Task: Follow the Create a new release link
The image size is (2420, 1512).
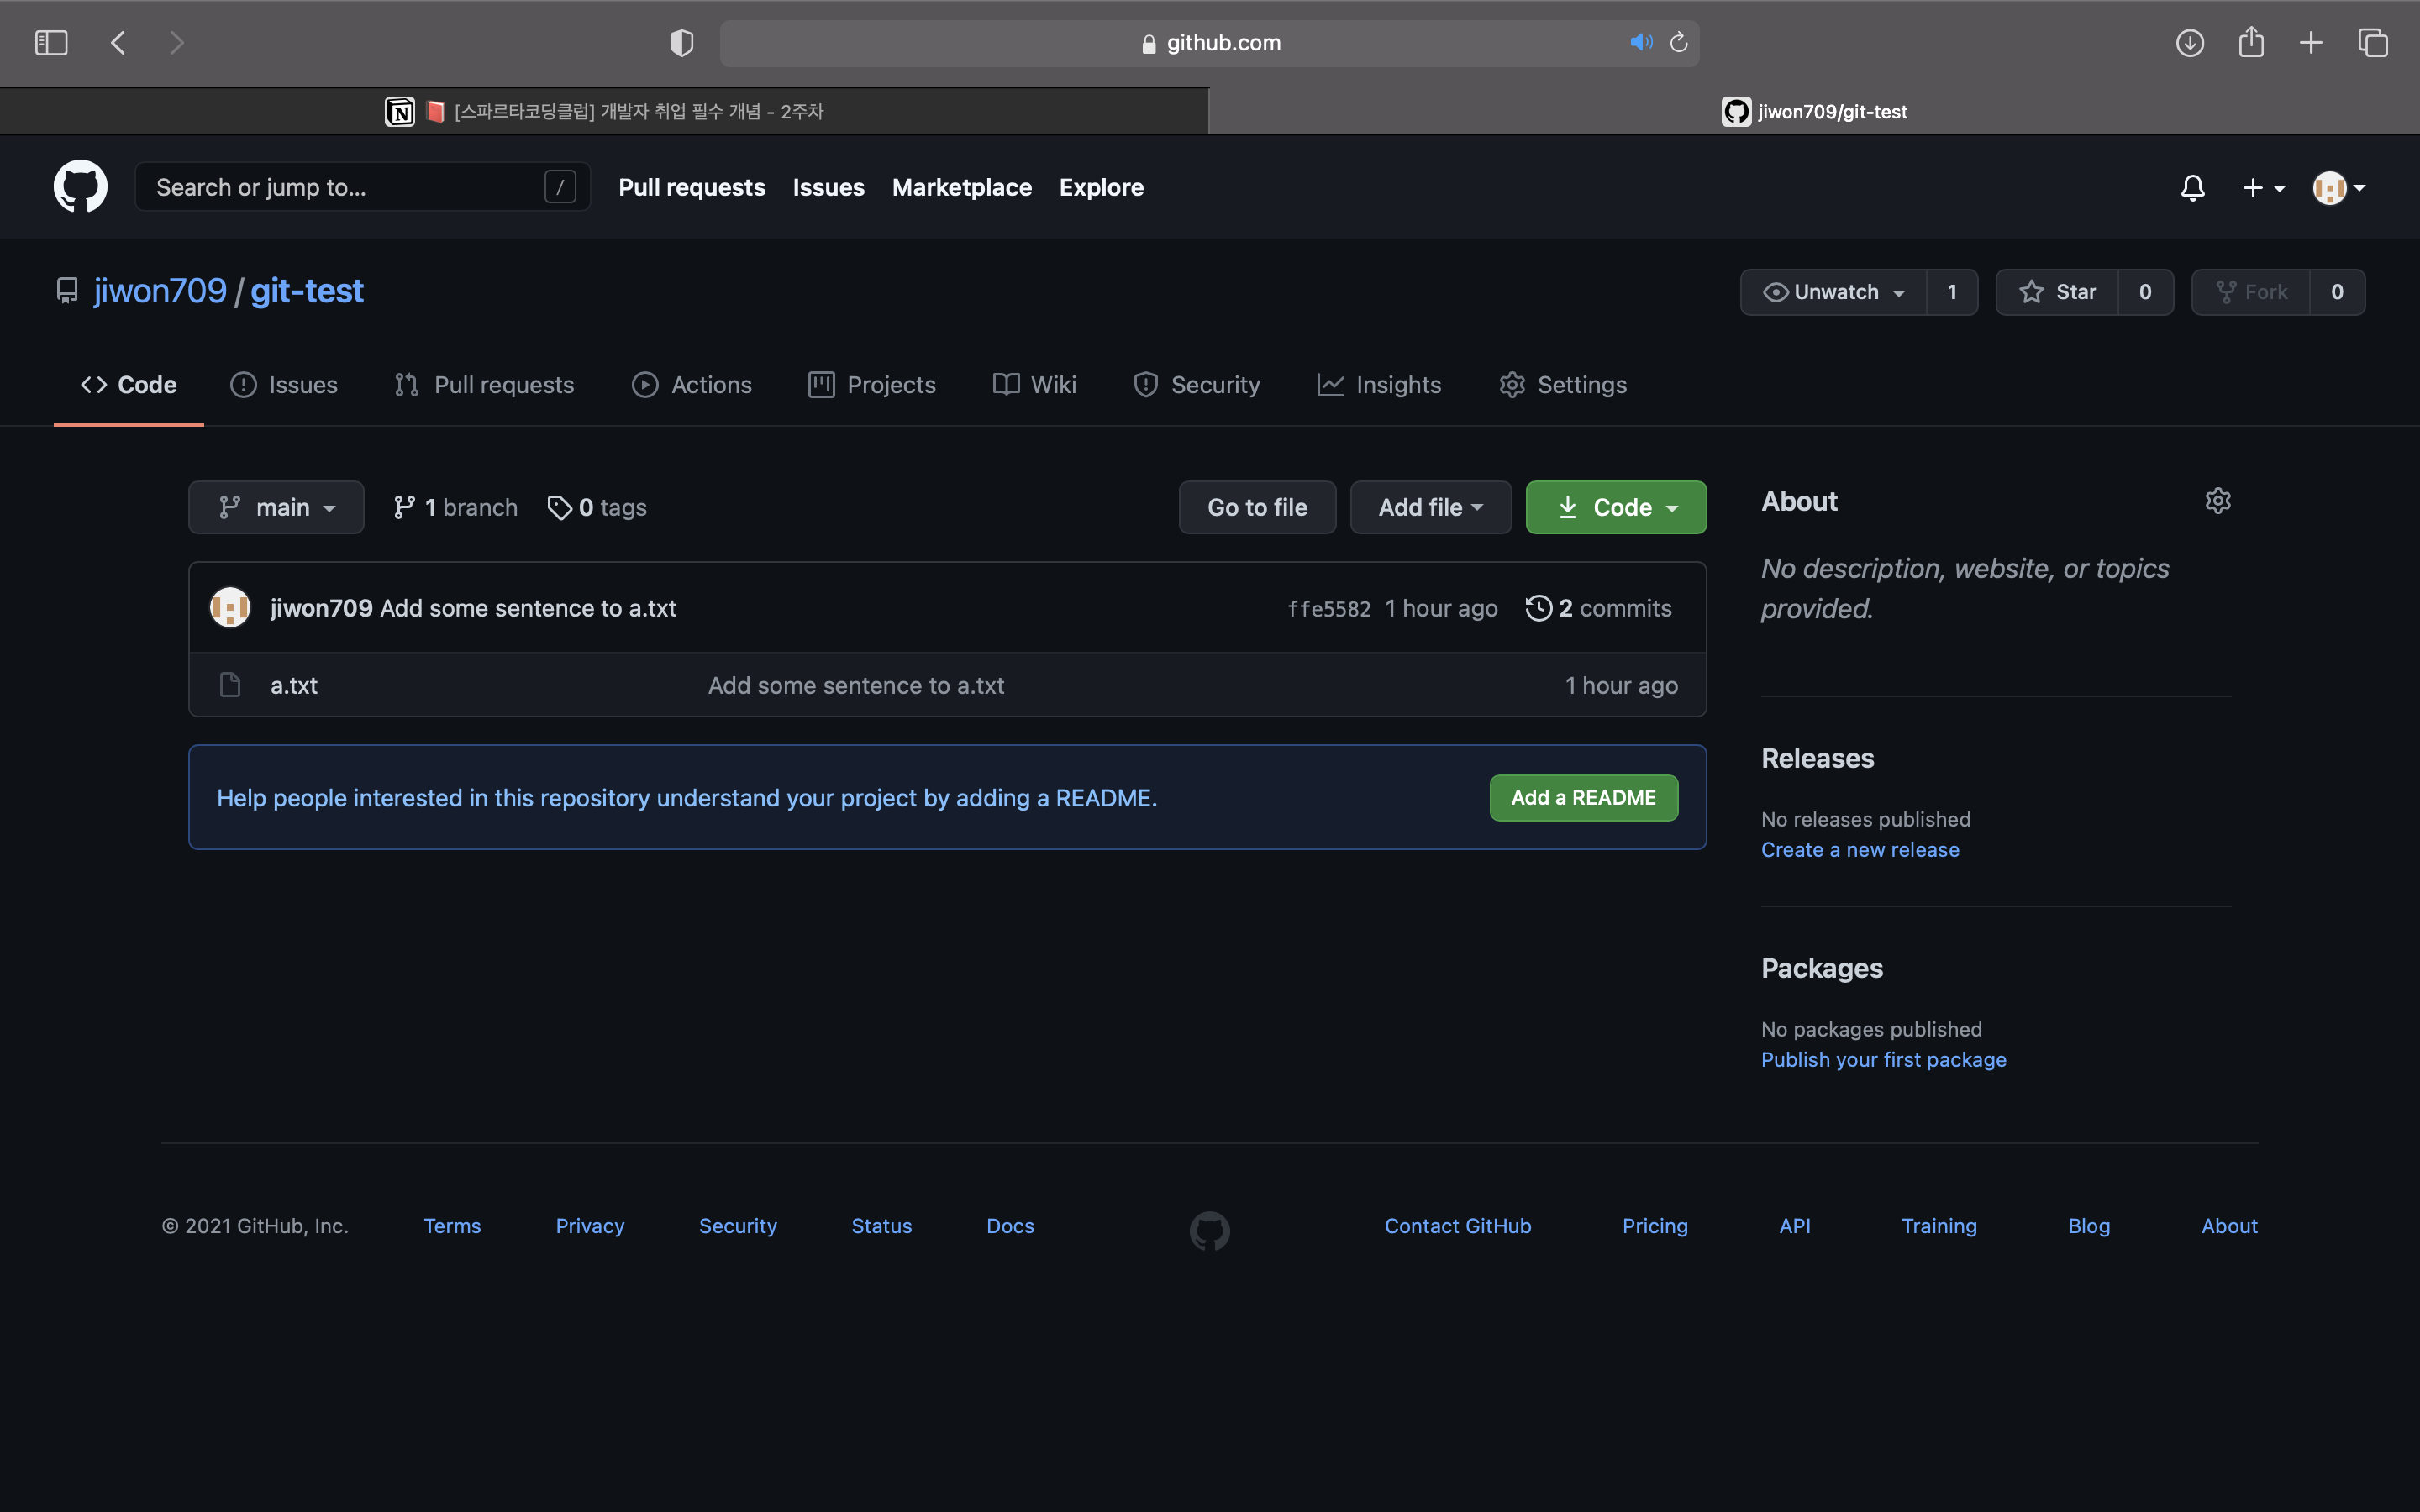Action: point(1859,850)
